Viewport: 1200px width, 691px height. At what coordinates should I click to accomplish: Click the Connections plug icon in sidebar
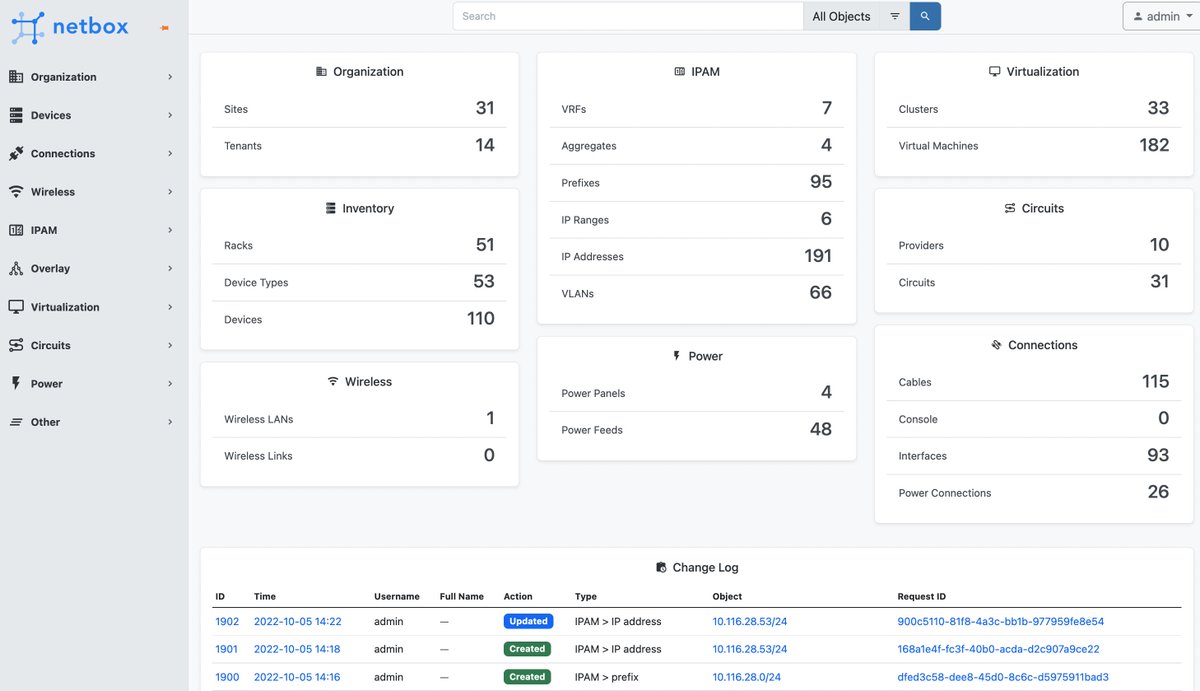pos(16,154)
